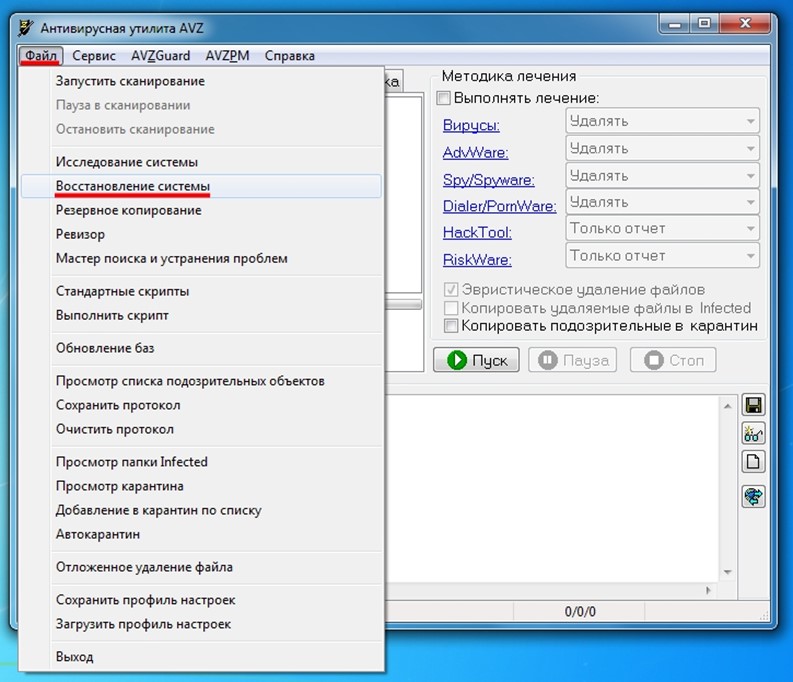Toggle Копировать удаляемые файлы в Infected checkbox

coord(451,308)
